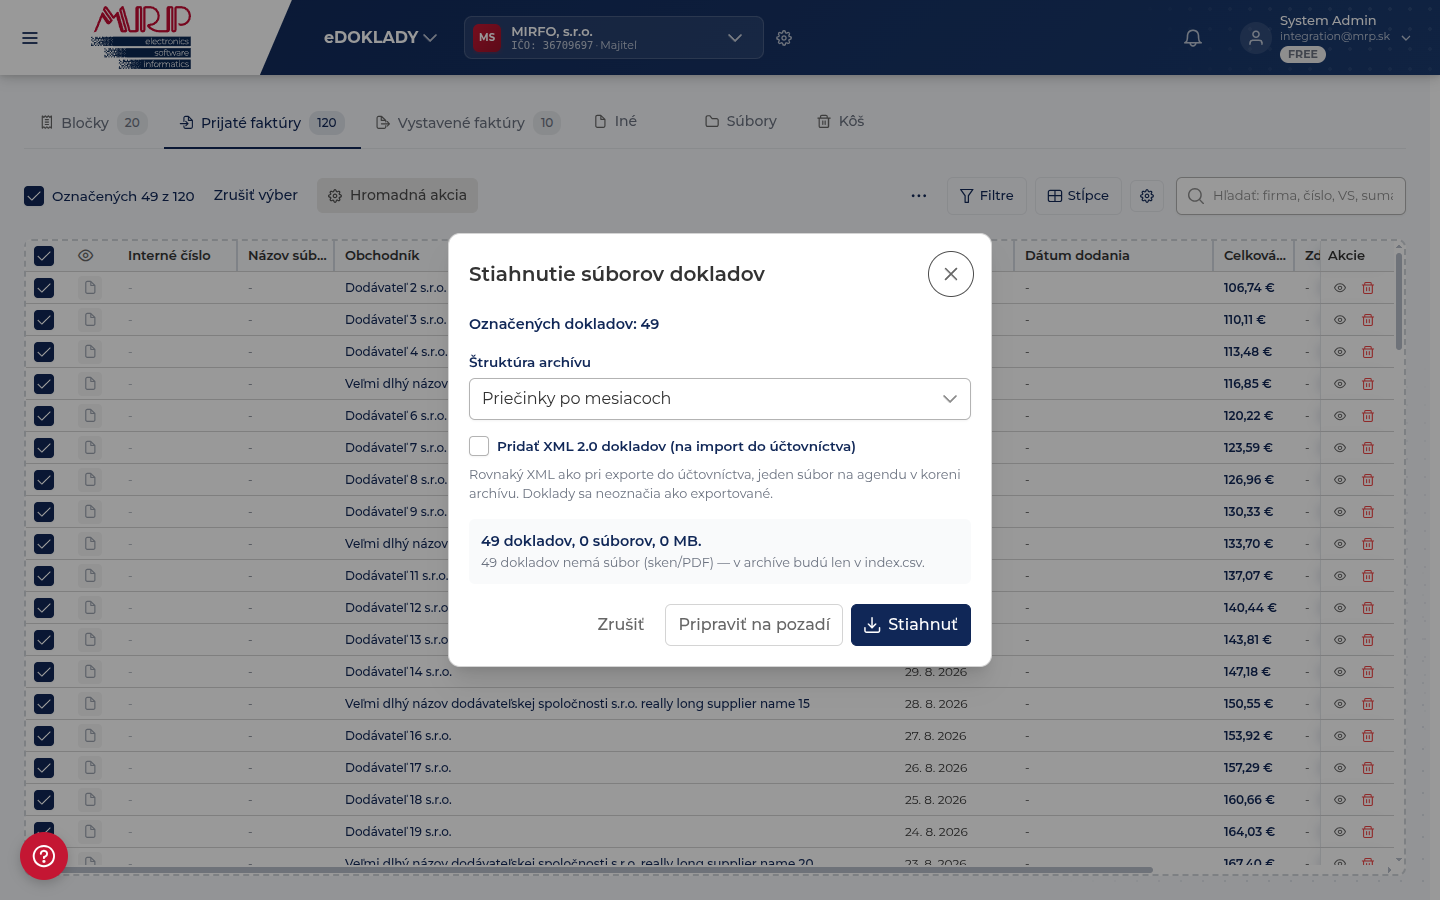The height and width of the screenshot is (900, 1440).
Task: Open the MIRFO, s.r.o. company selector
Action: 614,38
